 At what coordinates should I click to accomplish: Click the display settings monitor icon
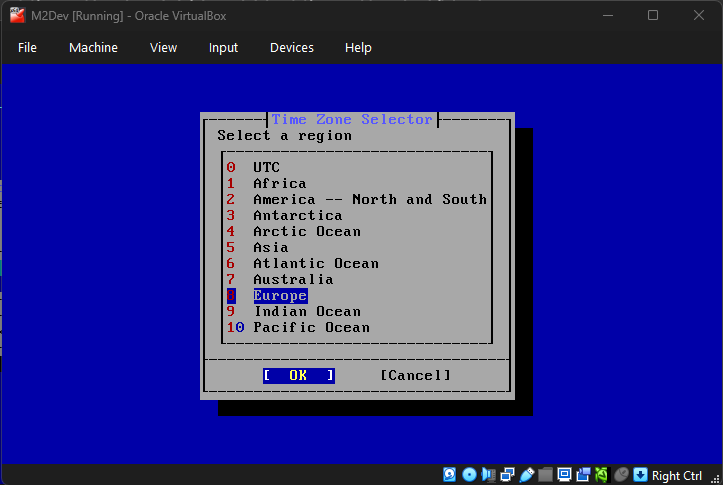tap(564, 475)
